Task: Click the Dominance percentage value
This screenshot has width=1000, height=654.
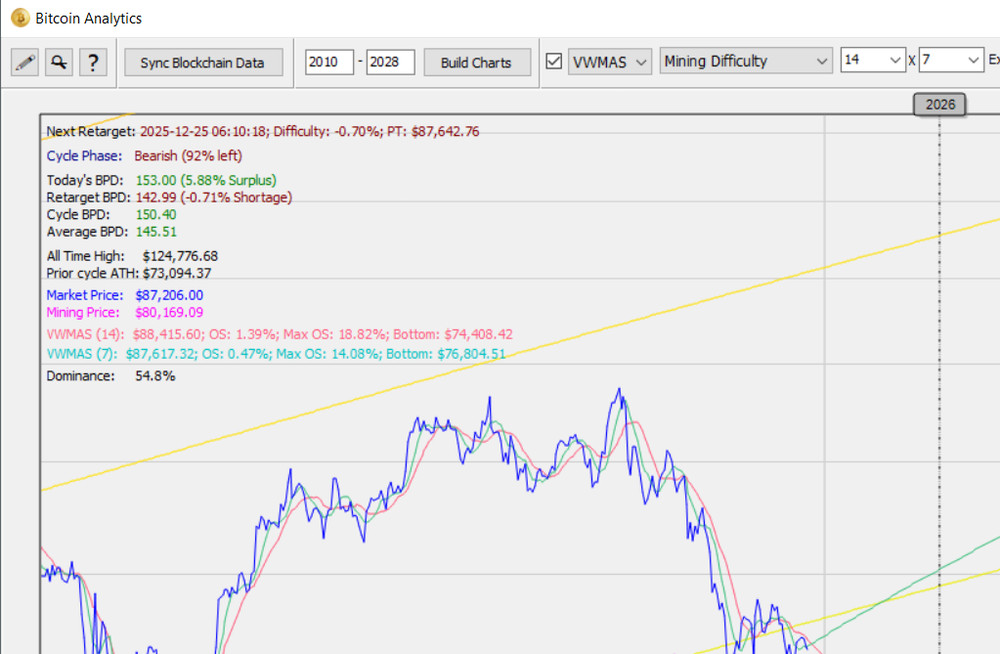Action: (x=153, y=376)
